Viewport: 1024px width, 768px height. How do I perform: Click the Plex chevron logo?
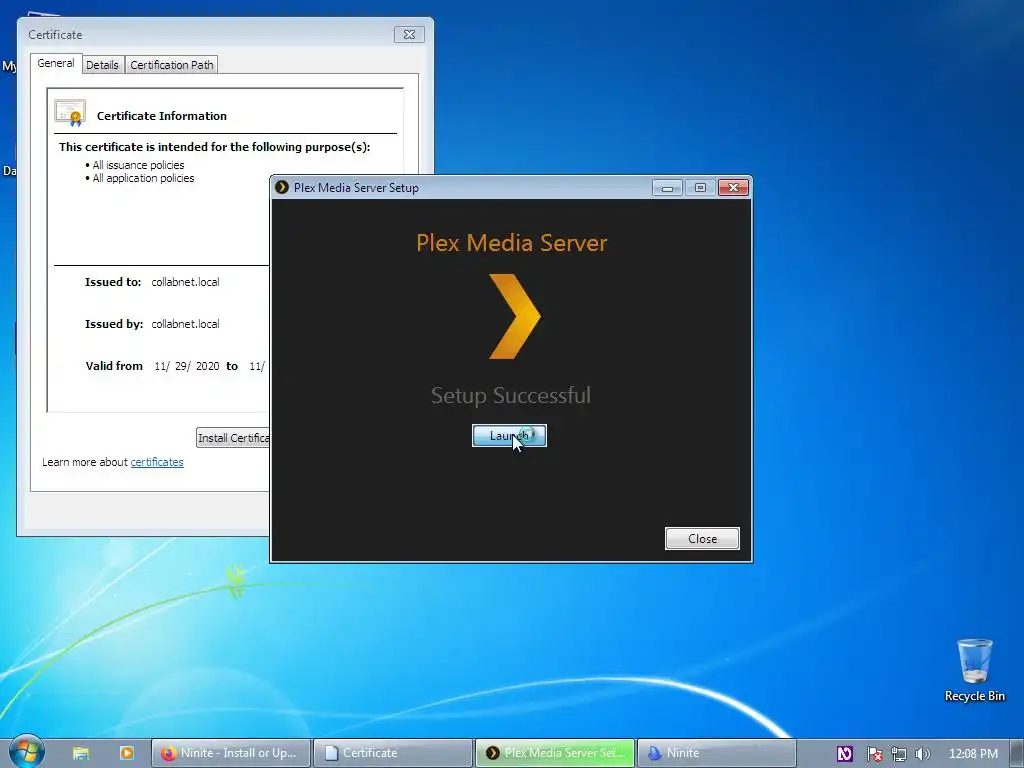click(515, 316)
